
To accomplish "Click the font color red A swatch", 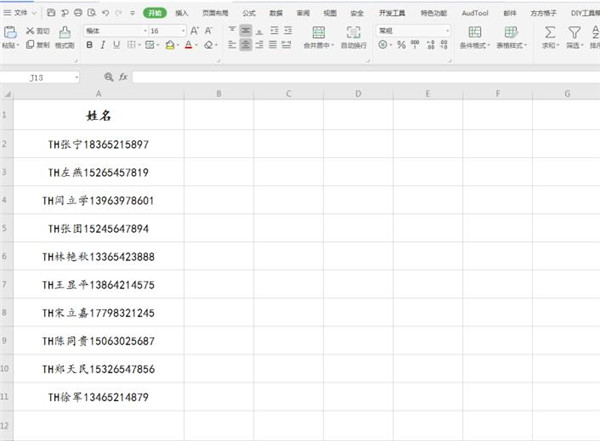I will pyautogui.click(x=188, y=45).
